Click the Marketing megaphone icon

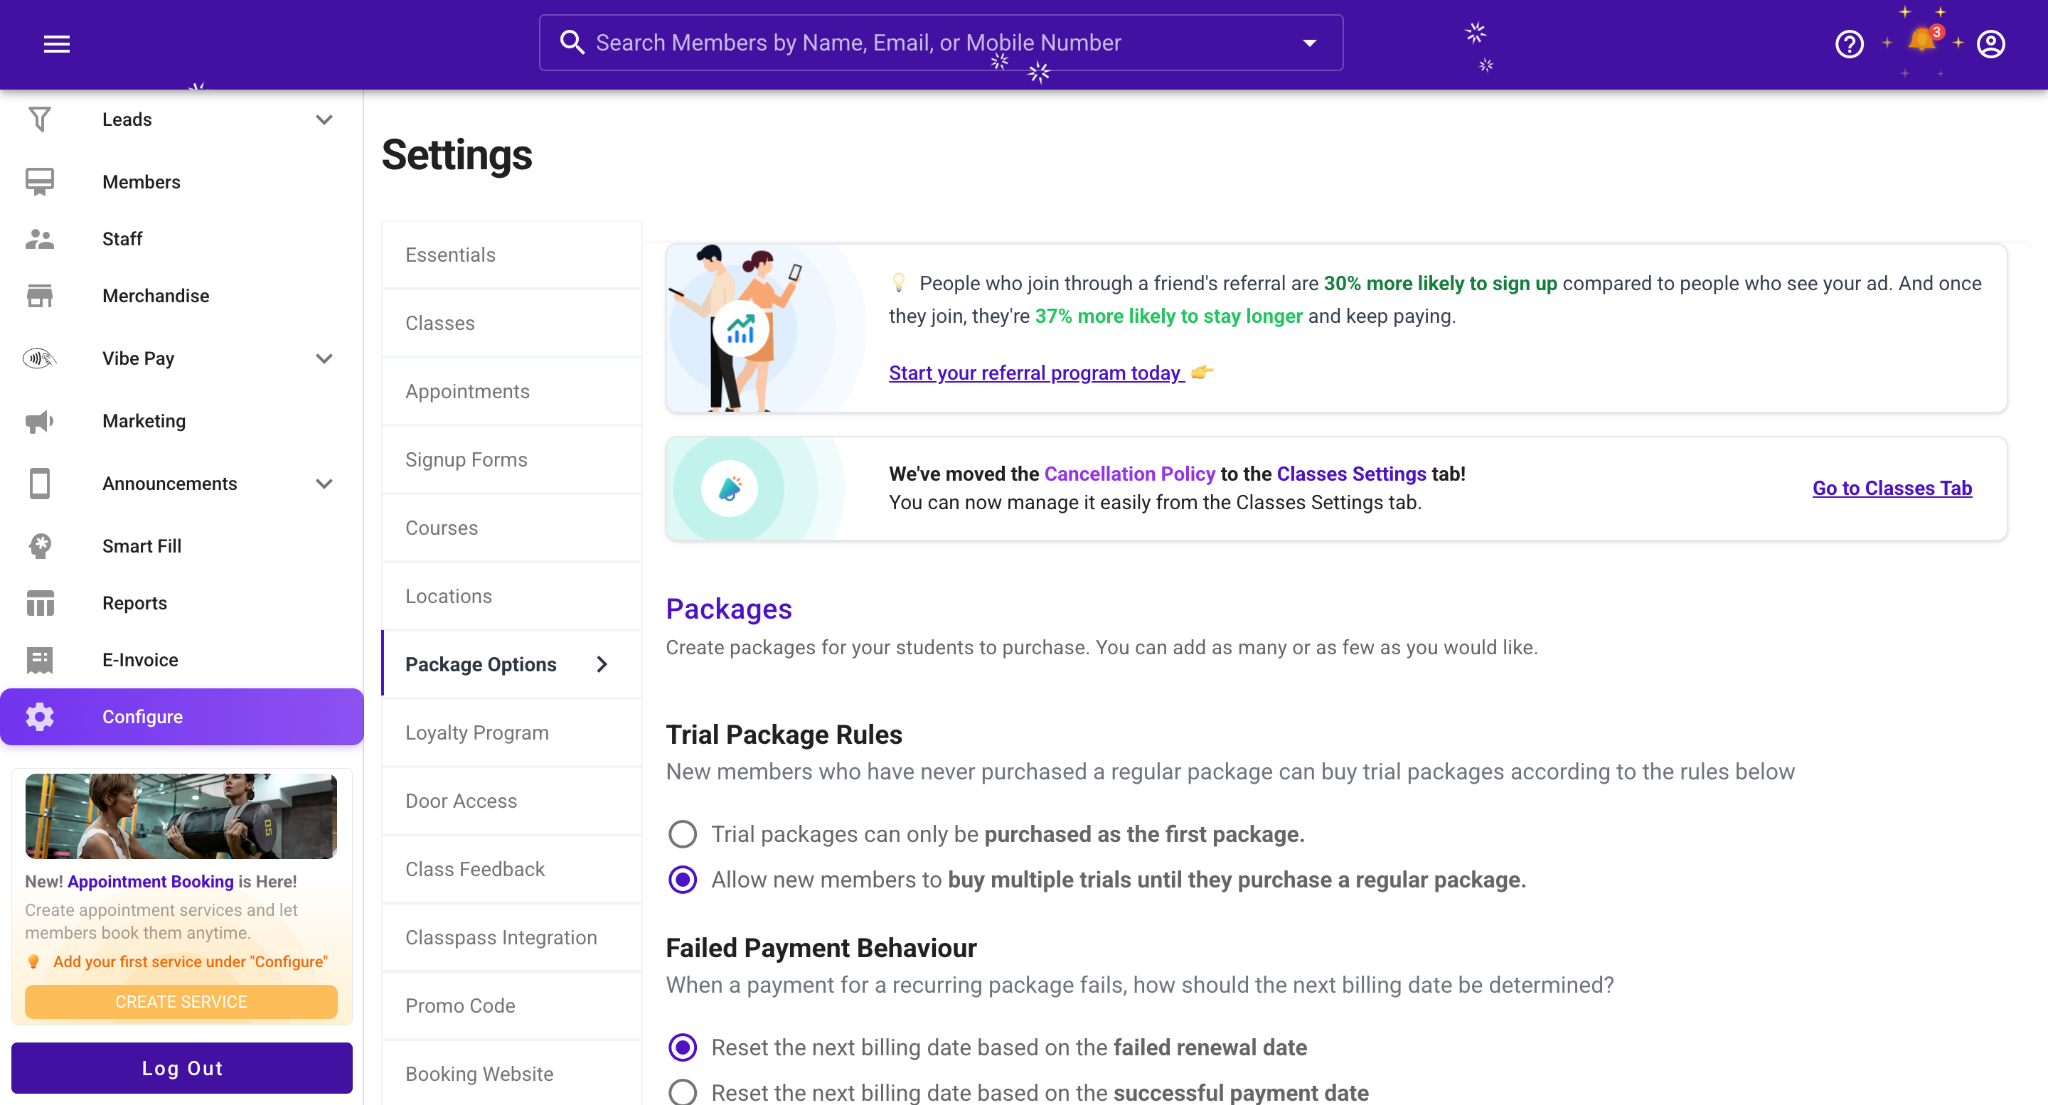40,421
